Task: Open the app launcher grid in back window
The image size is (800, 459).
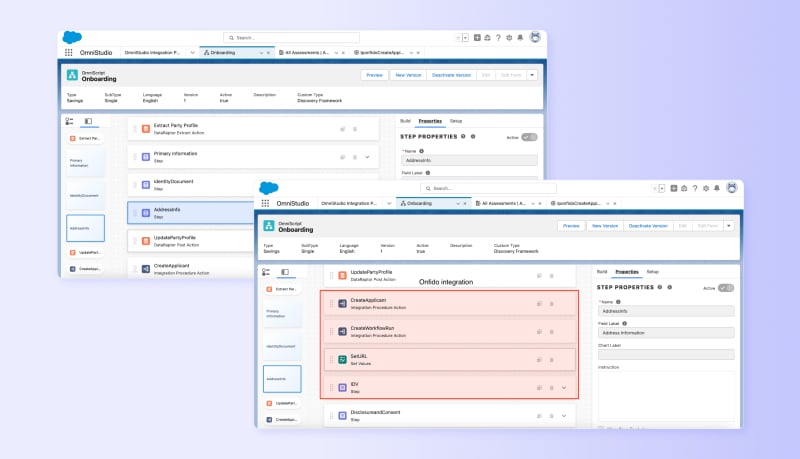Action: click(68, 53)
